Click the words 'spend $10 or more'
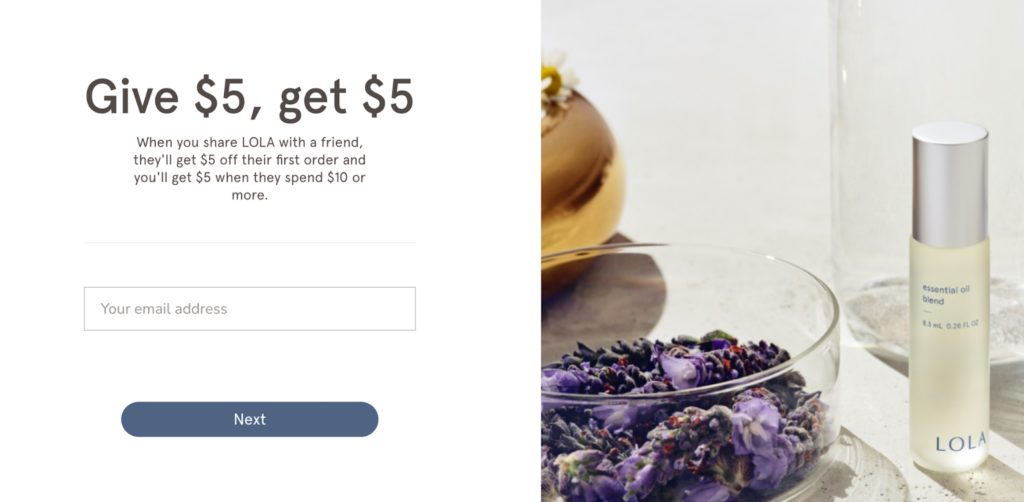 coord(293,186)
